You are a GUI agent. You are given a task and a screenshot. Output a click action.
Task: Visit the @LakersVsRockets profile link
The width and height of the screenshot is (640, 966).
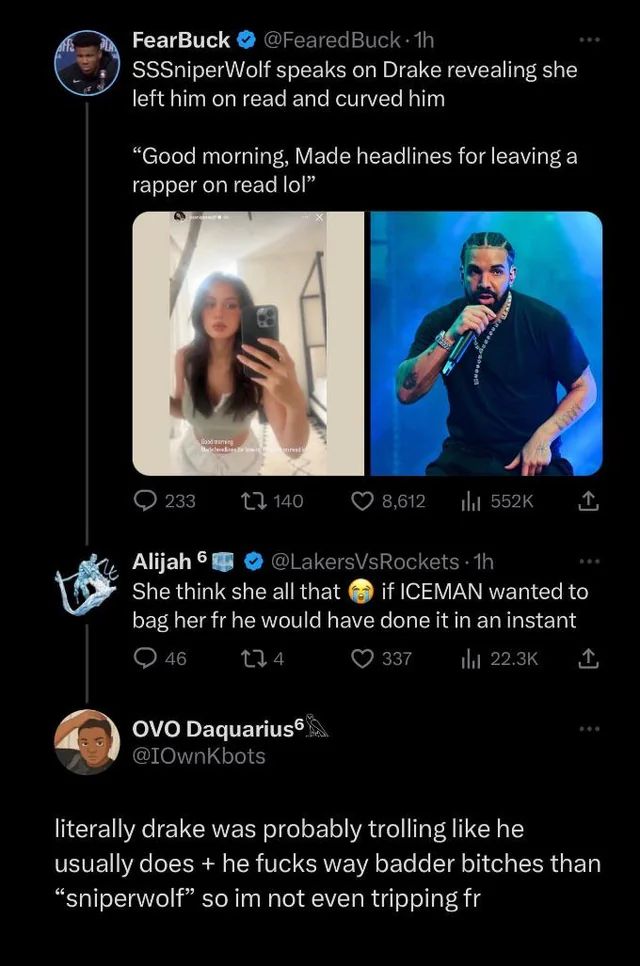tap(364, 561)
